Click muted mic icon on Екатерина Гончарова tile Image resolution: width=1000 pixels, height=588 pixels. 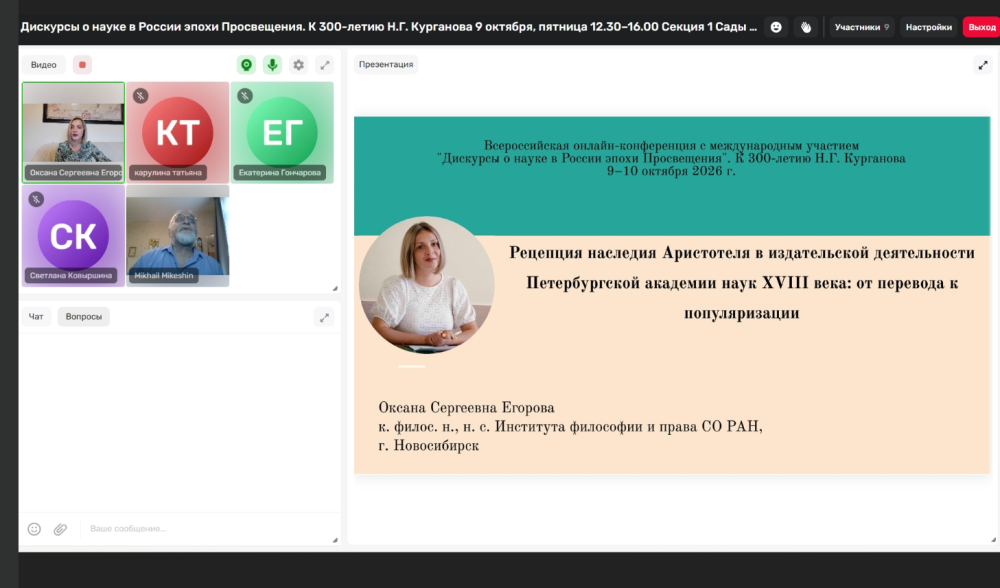click(245, 96)
